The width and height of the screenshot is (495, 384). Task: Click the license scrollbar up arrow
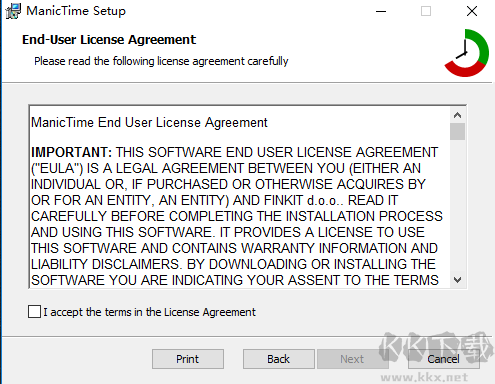(x=457, y=115)
